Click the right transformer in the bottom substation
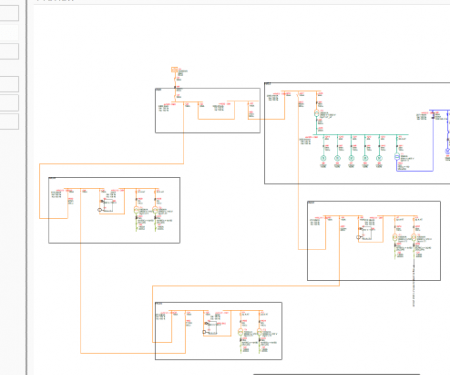Screen dimensions: 450x375 [x=260, y=332]
